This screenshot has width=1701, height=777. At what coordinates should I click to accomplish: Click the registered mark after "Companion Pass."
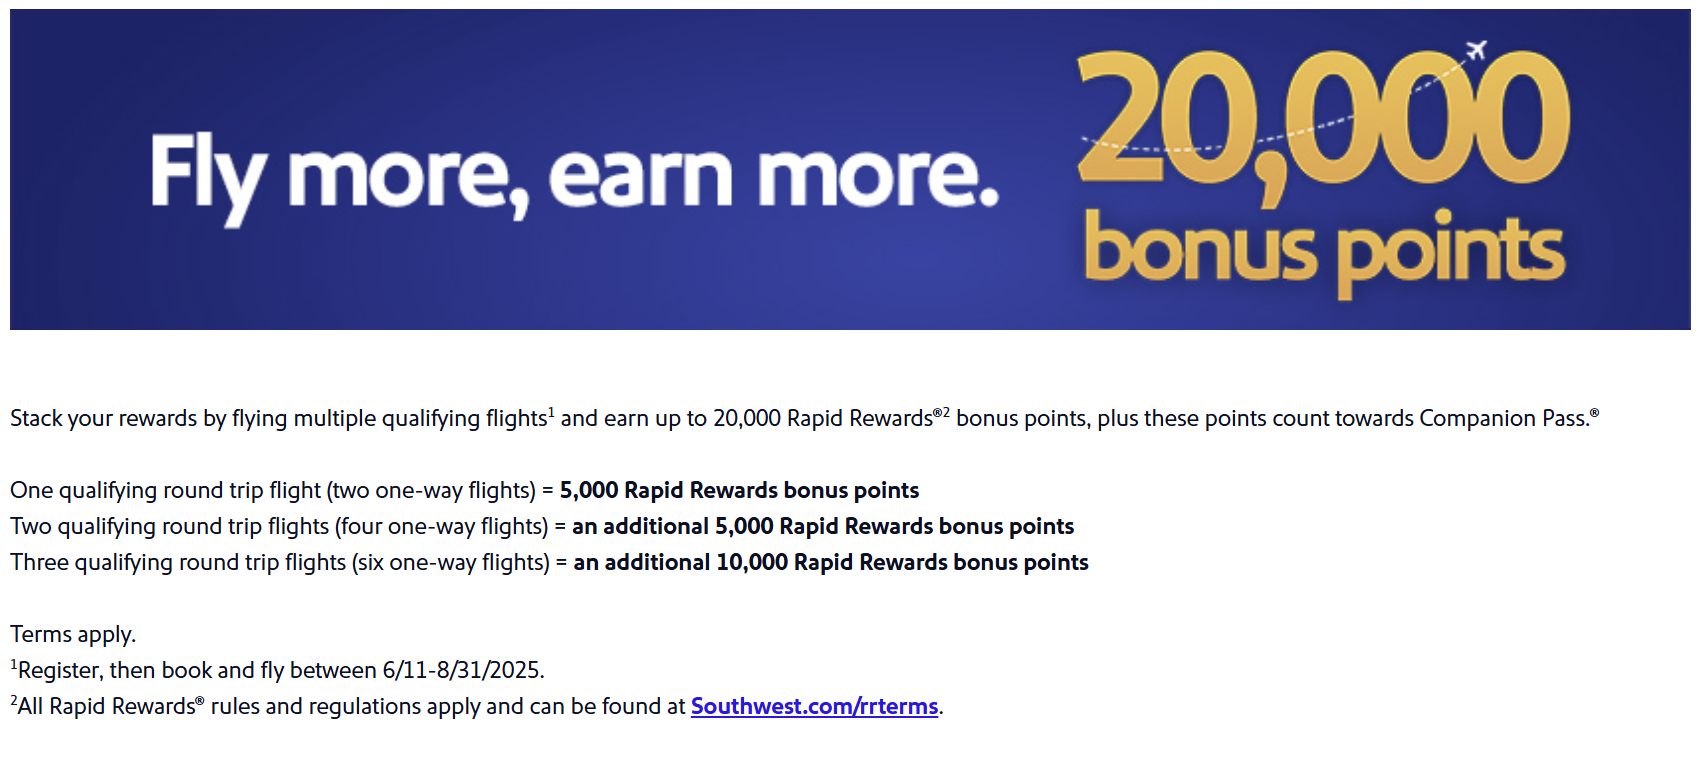pyautogui.click(x=1594, y=412)
